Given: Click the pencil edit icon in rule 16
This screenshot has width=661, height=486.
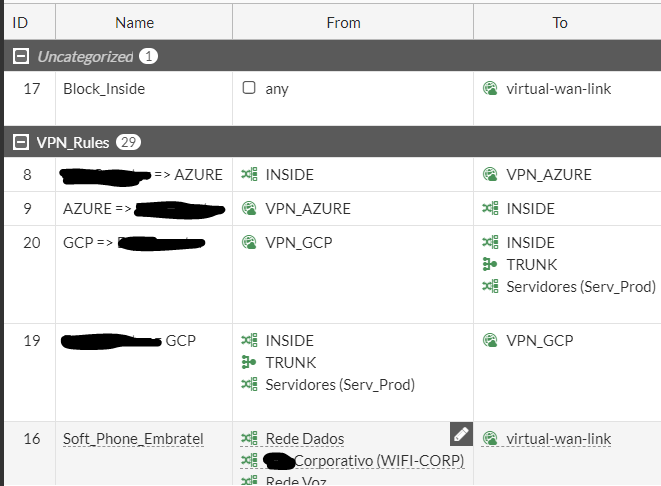Looking at the screenshot, I should (460, 433).
